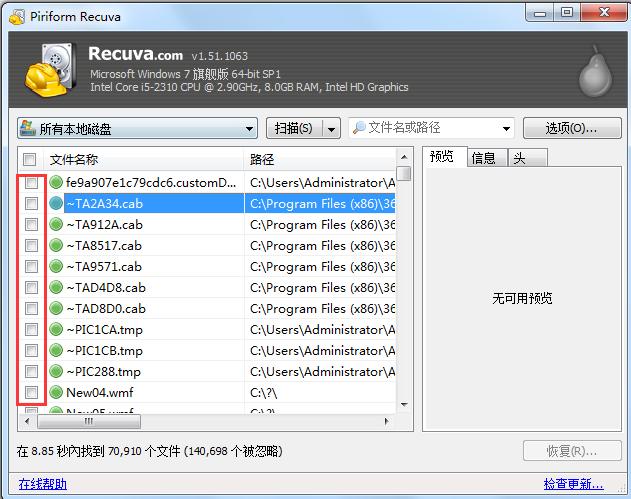Expand the 文件名或路径 filter dropdown arrow
This screenshot has width=631, height=499.
pos(506,129)
